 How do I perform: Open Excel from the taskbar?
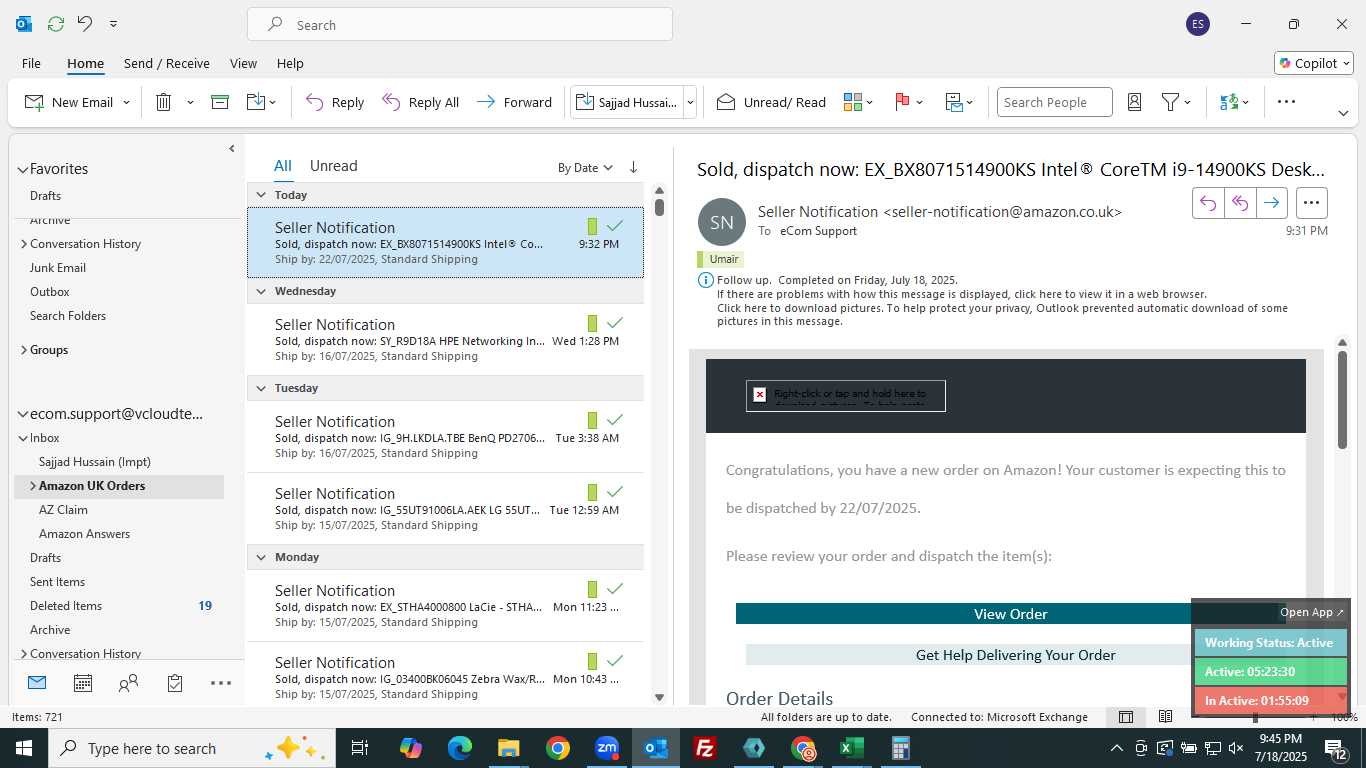coord(852,748)
